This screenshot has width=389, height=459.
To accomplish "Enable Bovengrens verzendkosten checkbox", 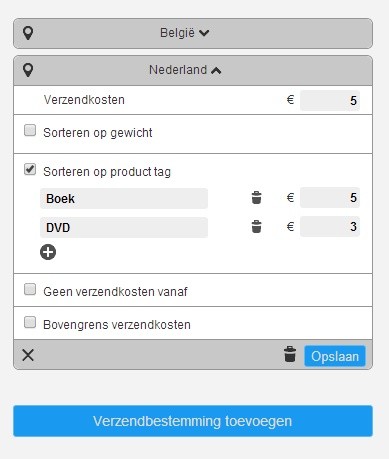I will (30, 322).
